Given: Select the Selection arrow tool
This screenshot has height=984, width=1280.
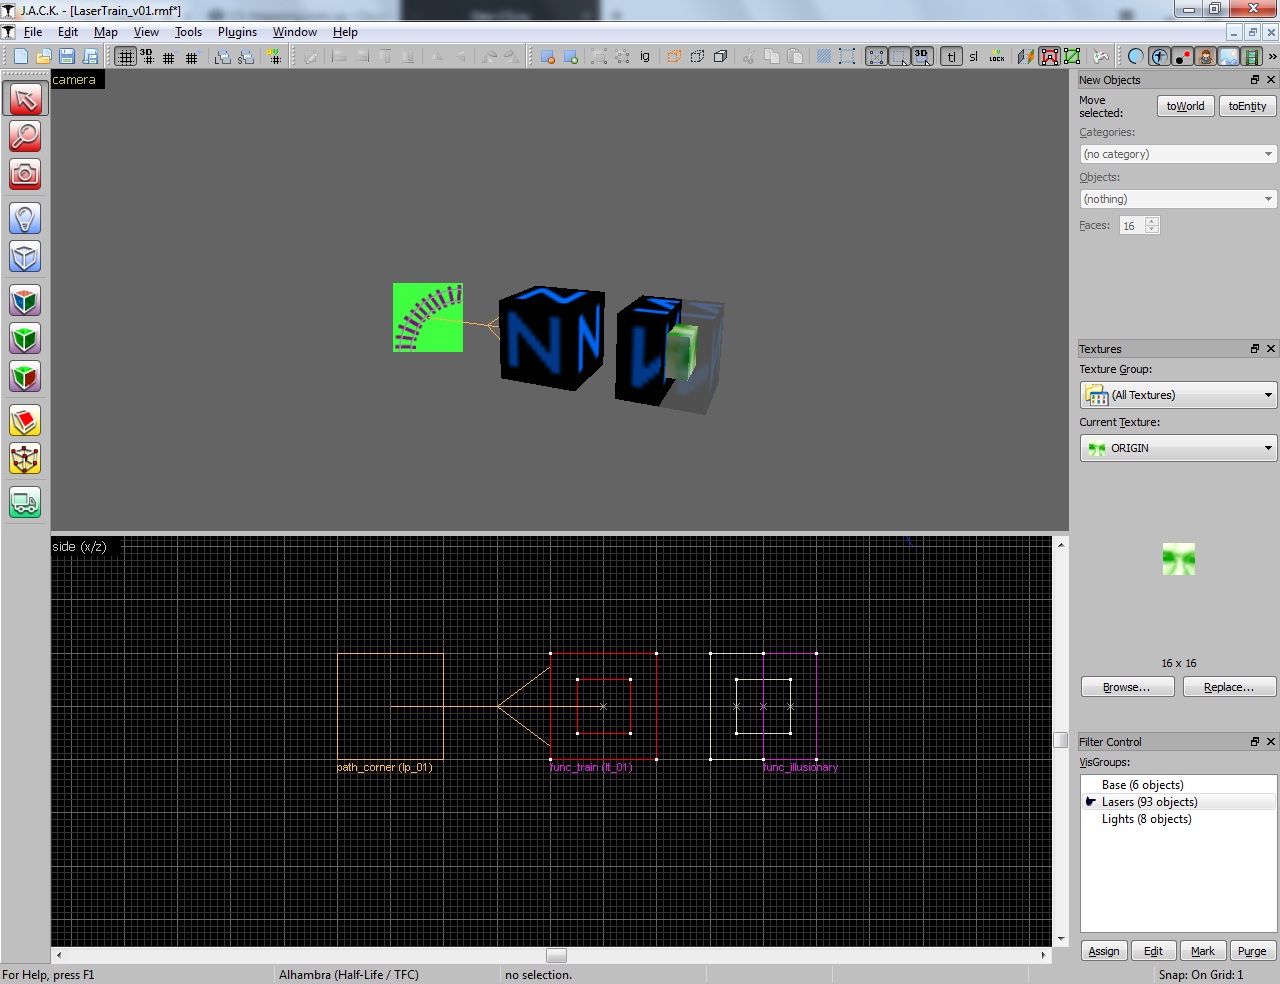Looking at the screenshot, I should 25,98.
